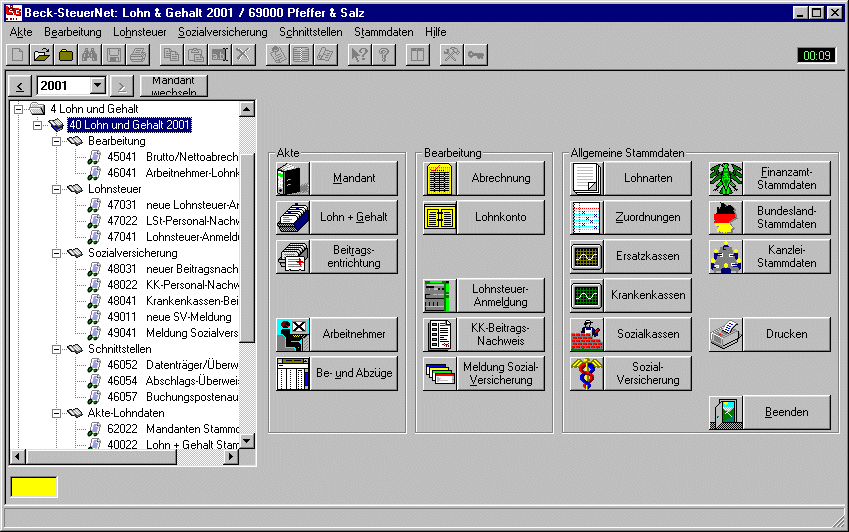Viewport: 849px width, 532px height.
Task: Open the Stammdaten menu
Action: (x=383, y=32)
